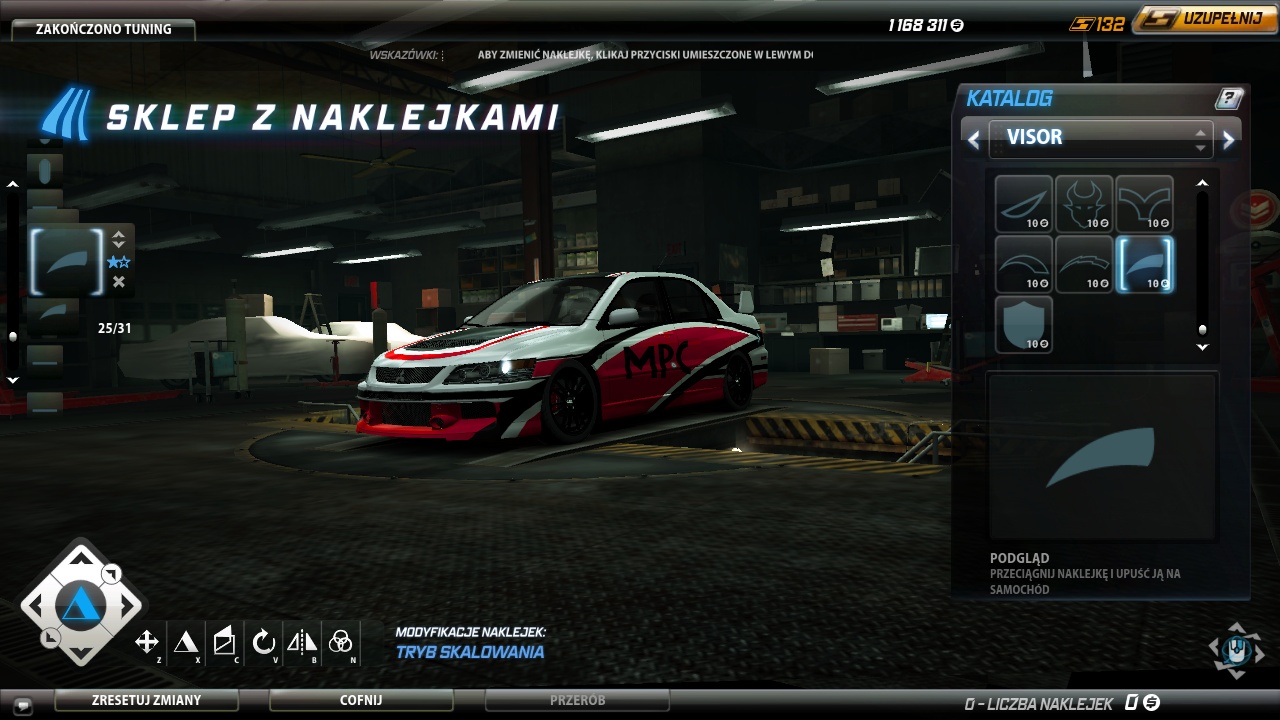The height and width of the screenshot is (720, 1280).
Task: Click Zresetuj Zmiany button
Action: [146, 700]
